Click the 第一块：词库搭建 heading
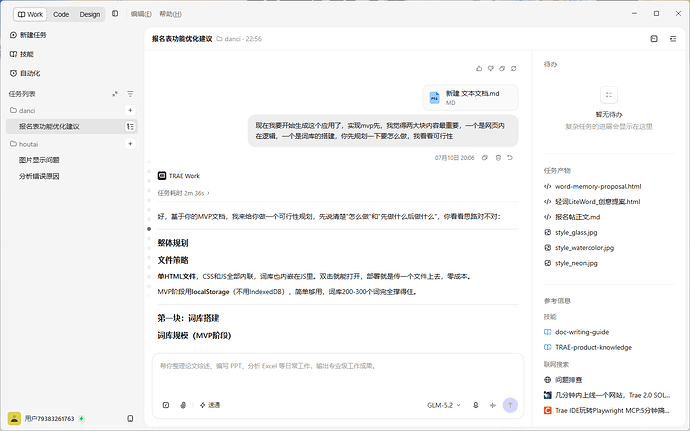Screen dimensions: 690x431 (x=188, y=318)
